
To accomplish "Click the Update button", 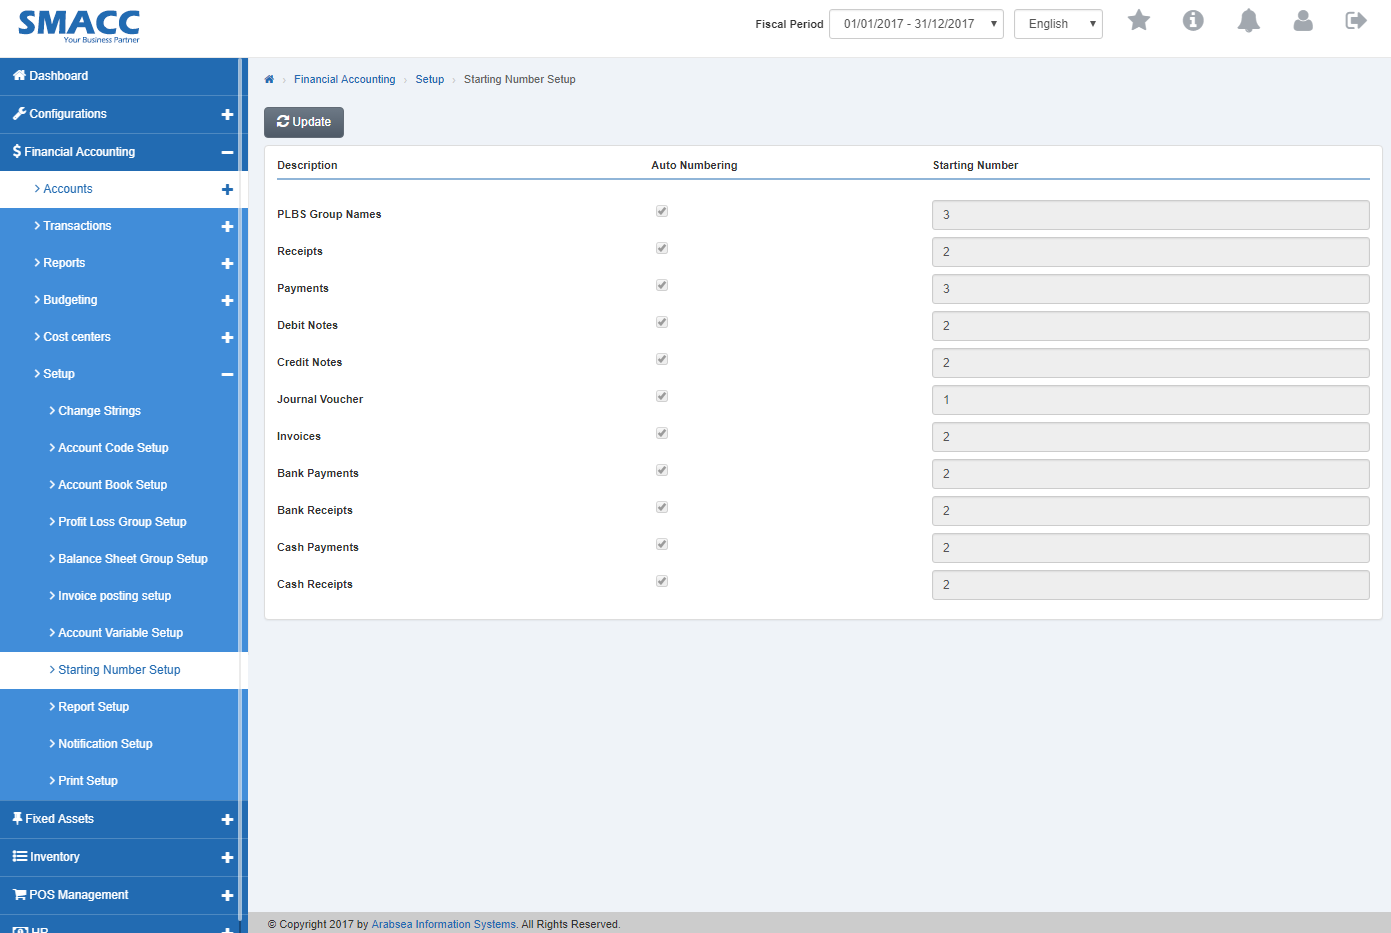I will pos(303,121).
